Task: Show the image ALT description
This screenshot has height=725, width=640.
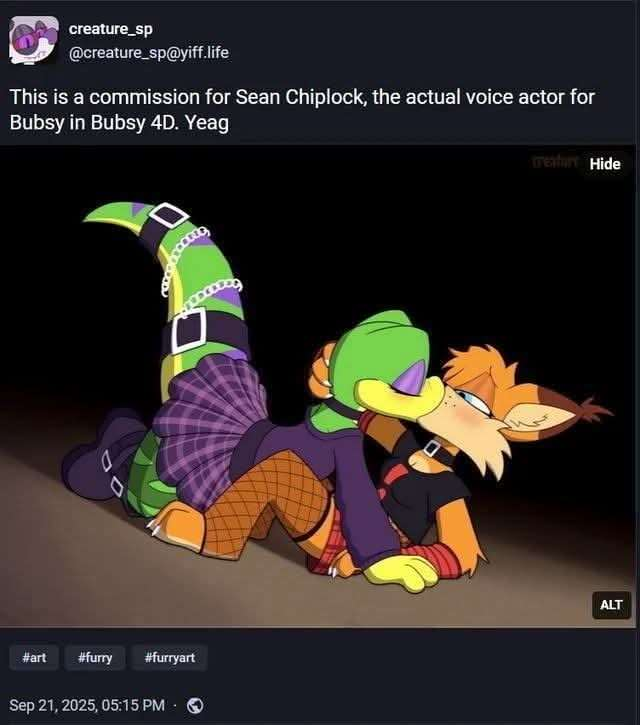Action: (611, 605)
